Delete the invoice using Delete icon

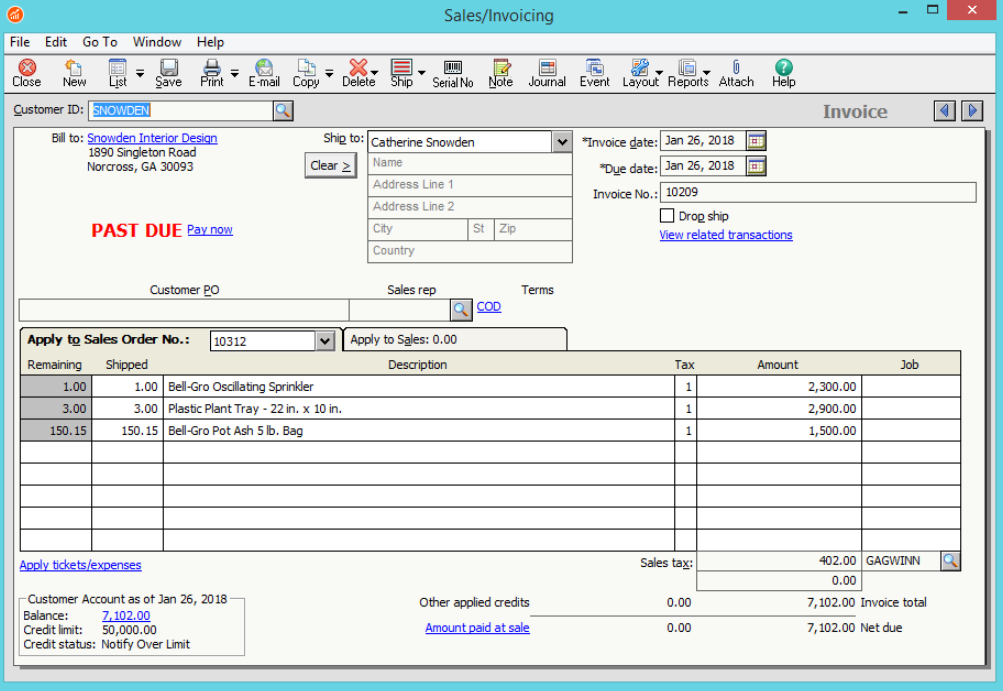(356, 73)
